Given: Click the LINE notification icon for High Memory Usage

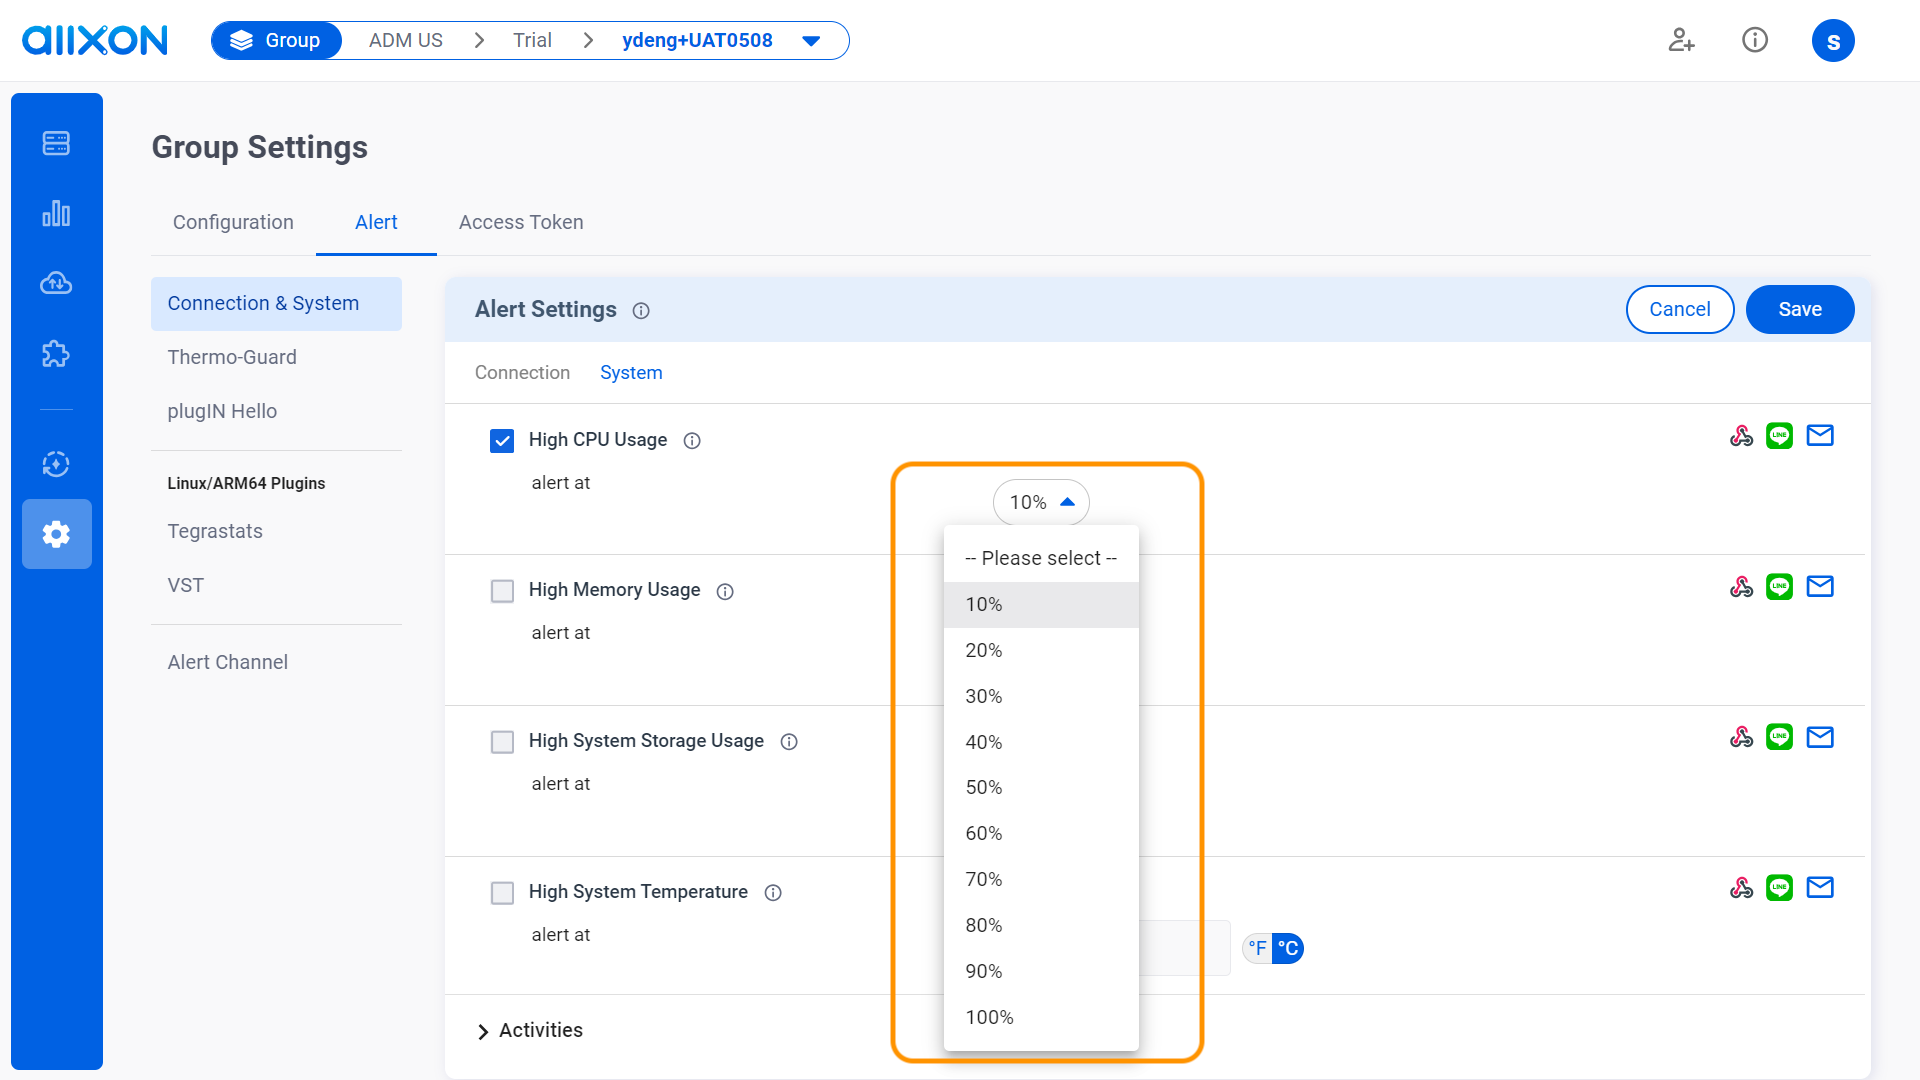Looking at the screenshot, I should coord(1780,586).
